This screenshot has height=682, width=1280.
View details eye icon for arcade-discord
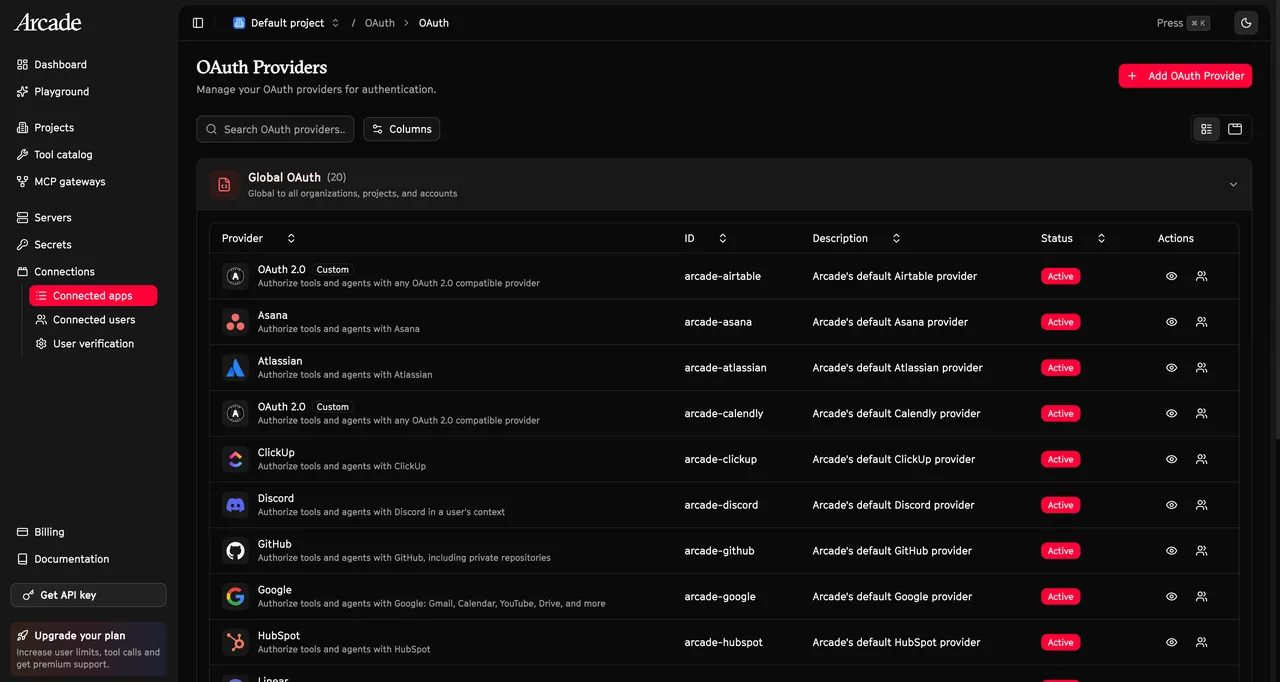pos(1172,505)
